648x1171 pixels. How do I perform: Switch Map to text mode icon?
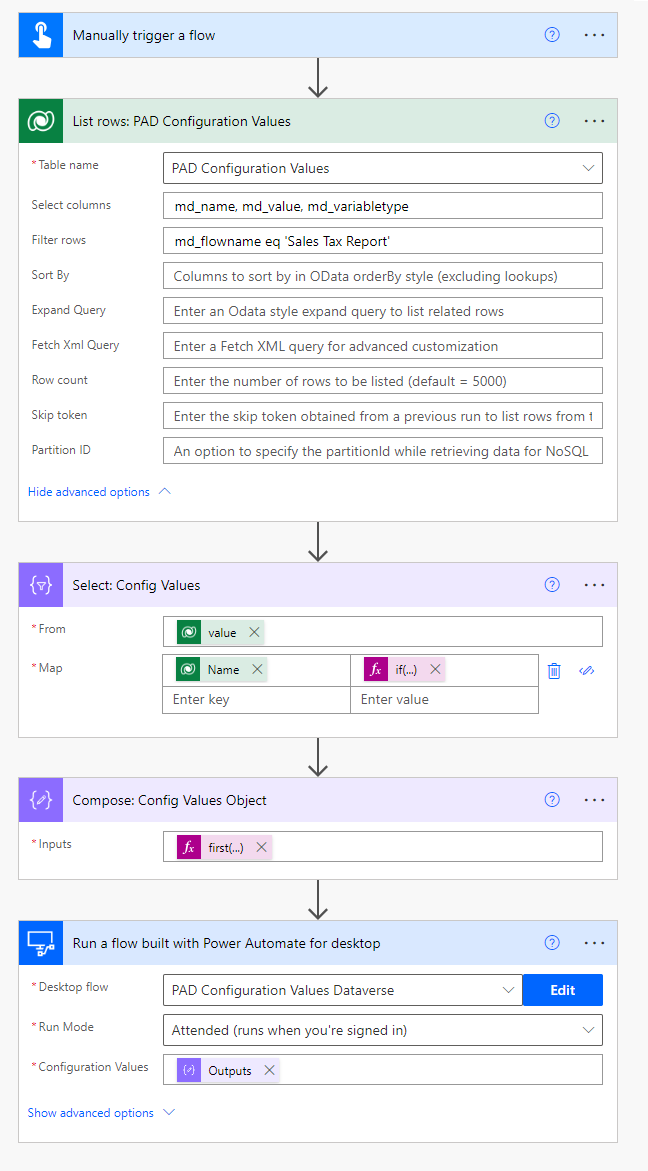point(587,670)
